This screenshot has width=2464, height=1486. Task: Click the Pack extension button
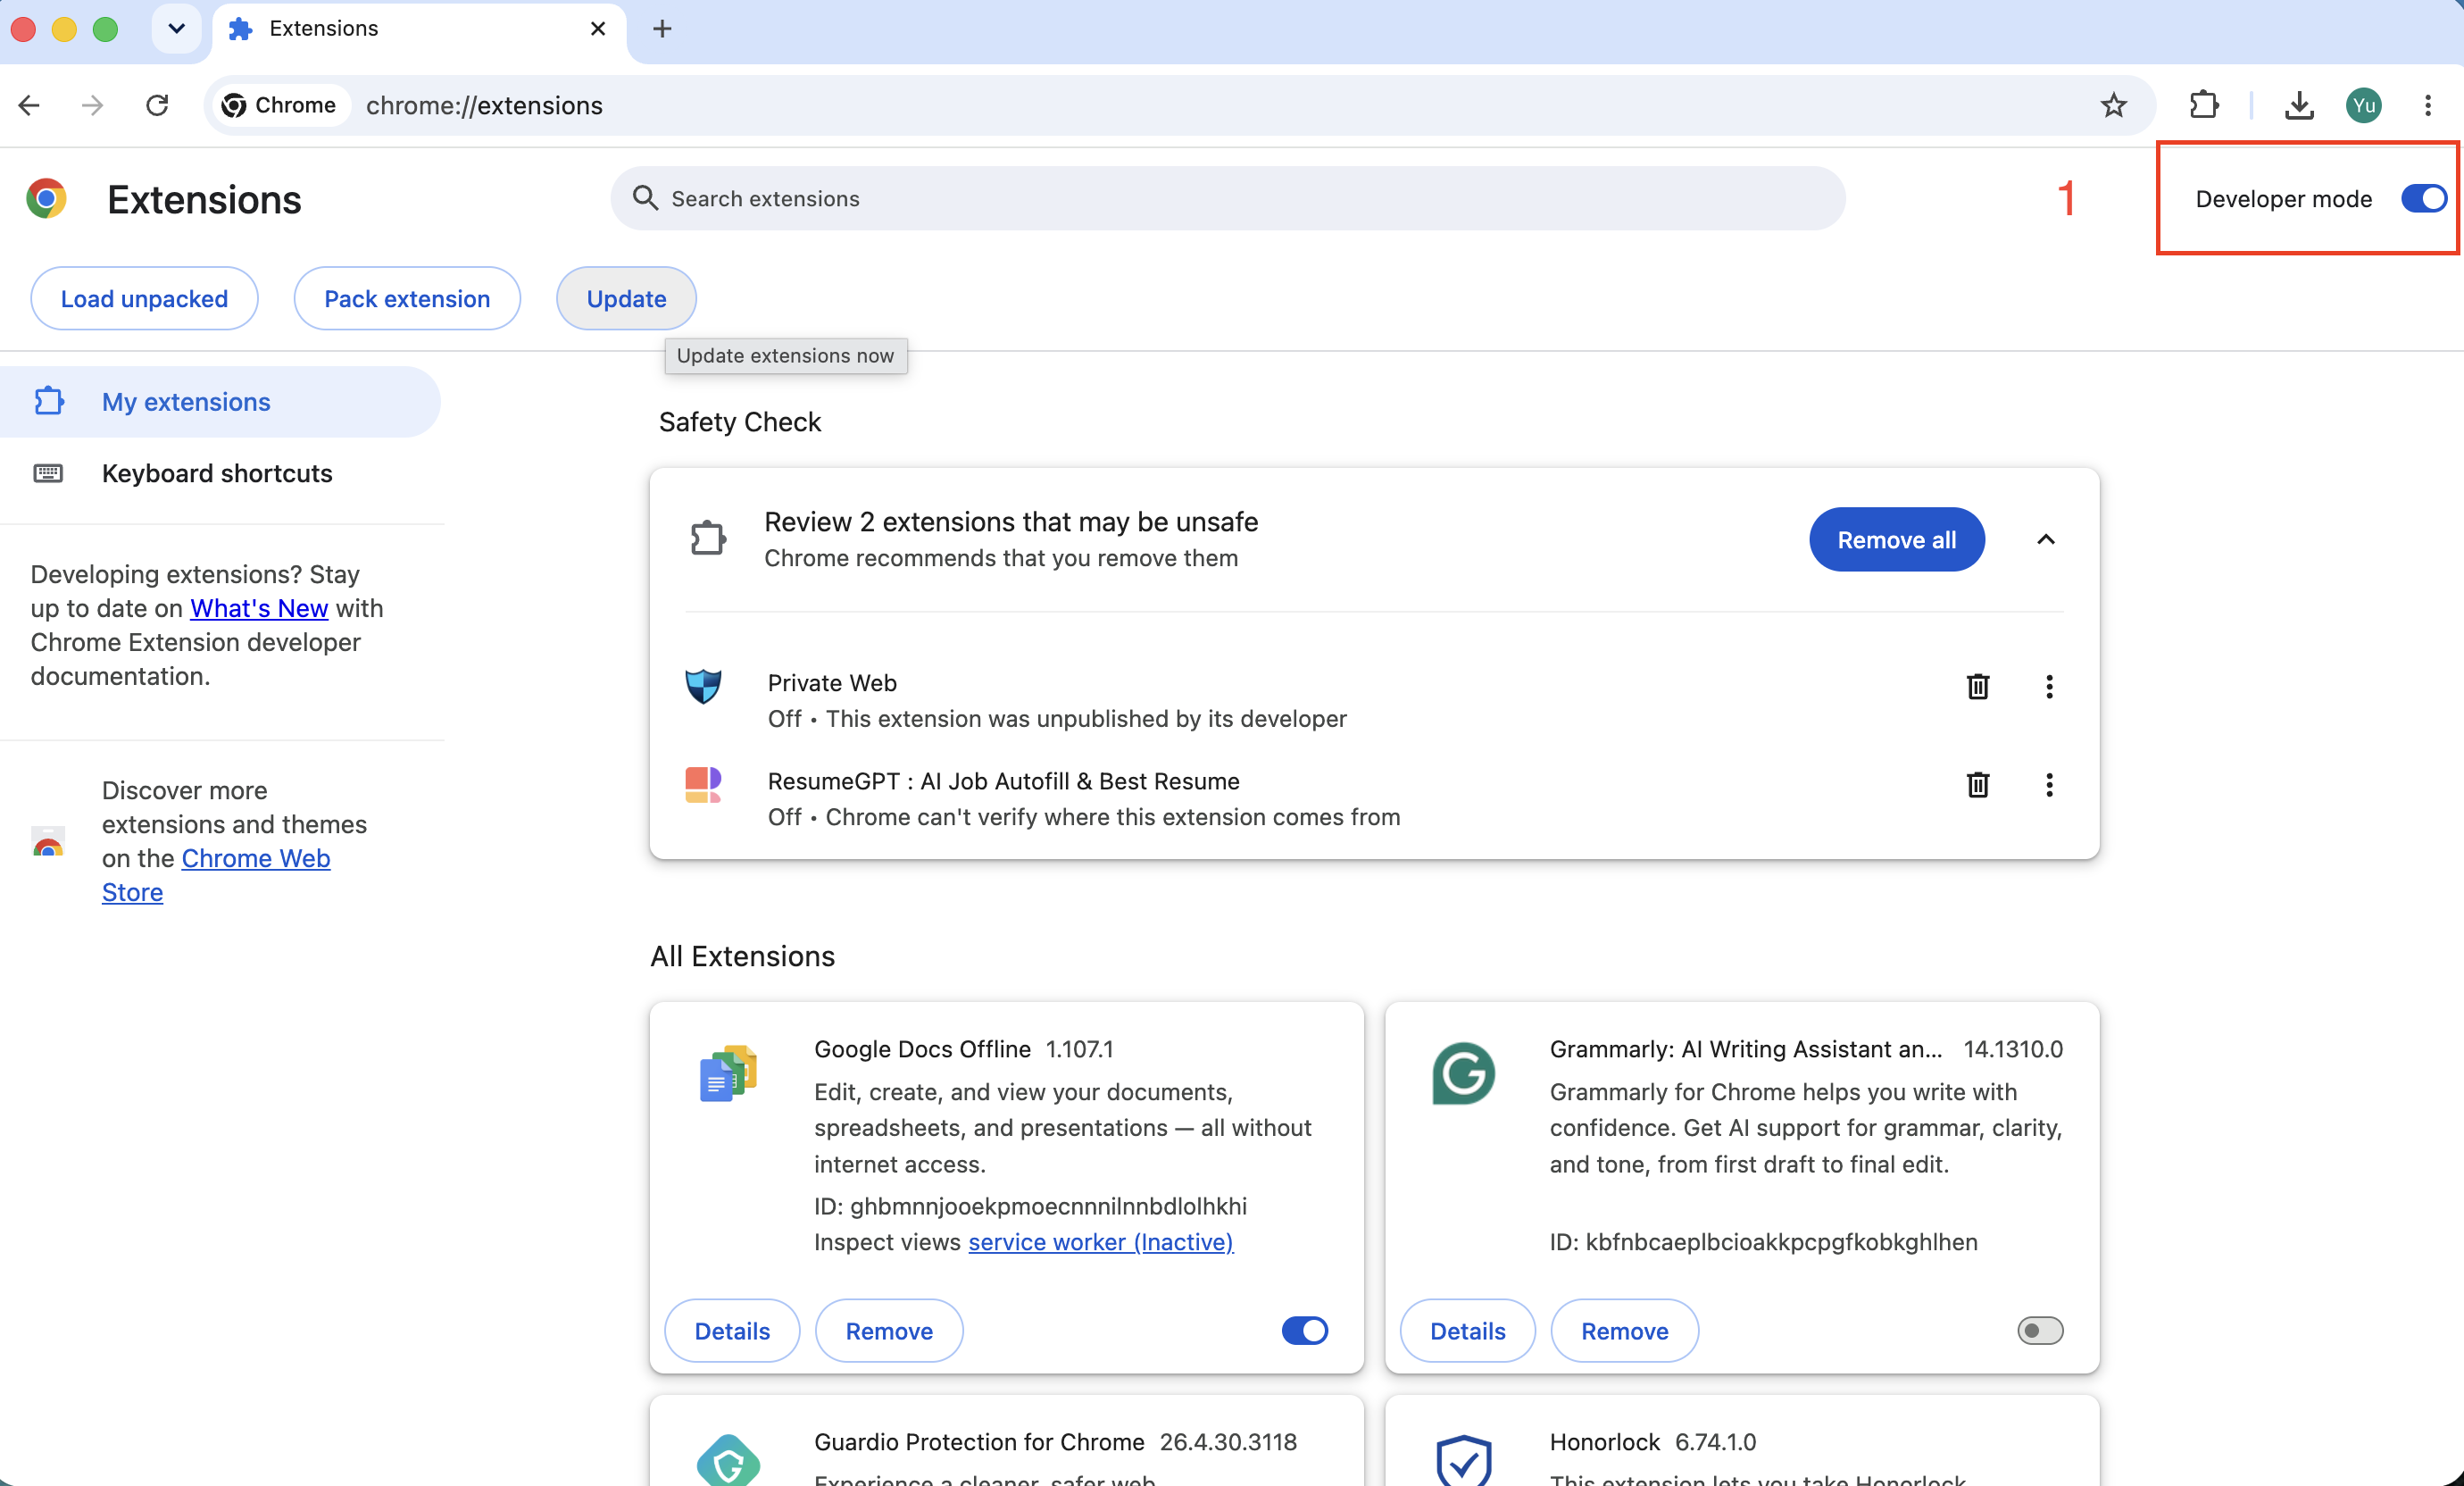point(407,299)
